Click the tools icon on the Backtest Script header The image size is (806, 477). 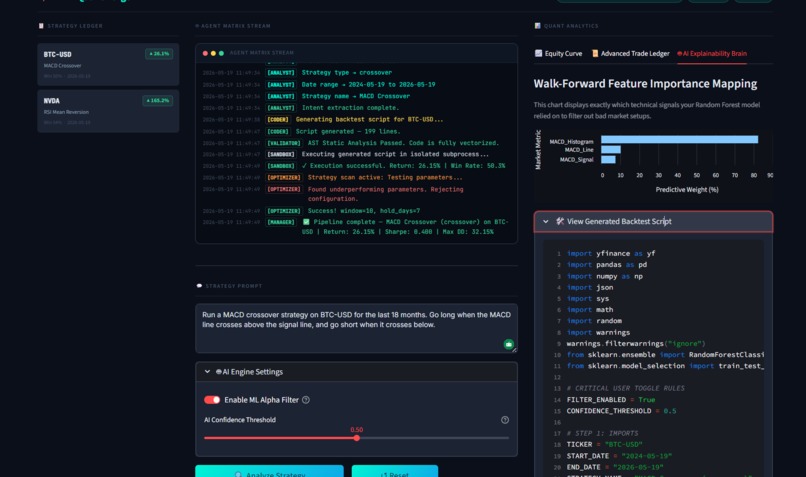coord(560,222)
